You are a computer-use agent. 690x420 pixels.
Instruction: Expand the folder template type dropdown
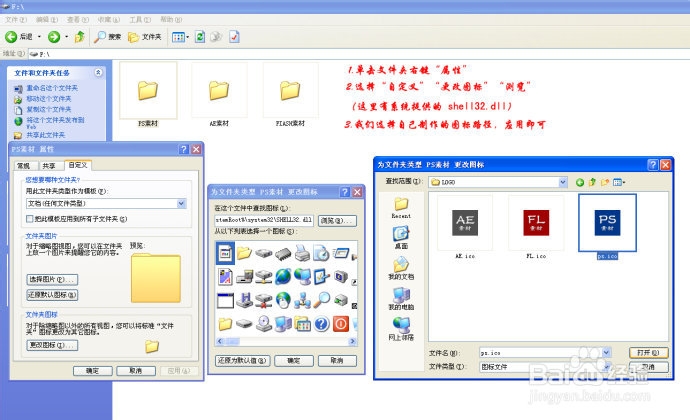181,203
